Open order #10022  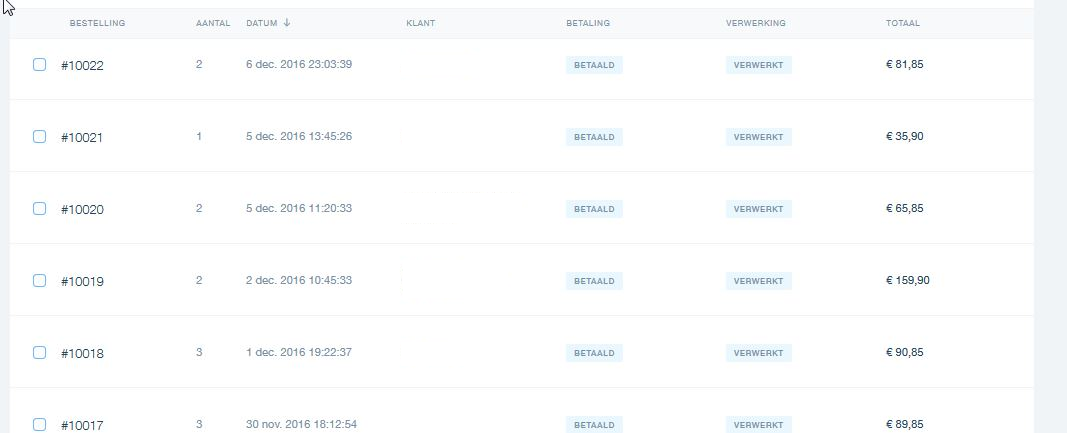(82, 65)
